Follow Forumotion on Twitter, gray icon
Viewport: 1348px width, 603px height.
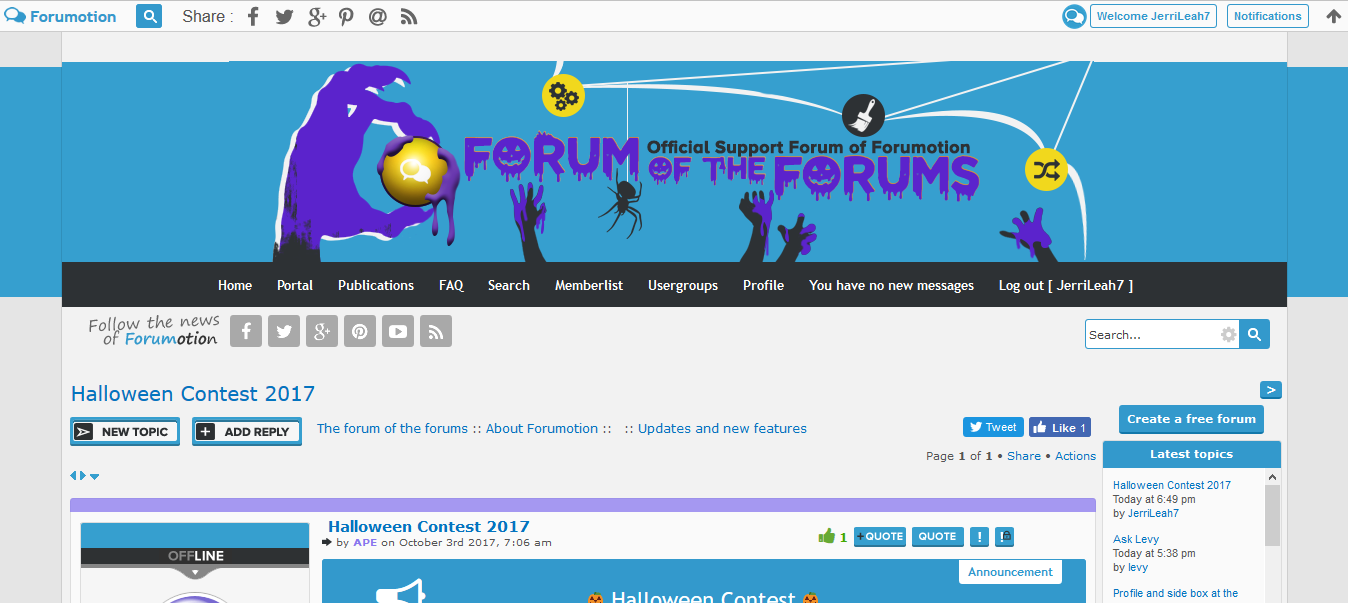[284, 331]
